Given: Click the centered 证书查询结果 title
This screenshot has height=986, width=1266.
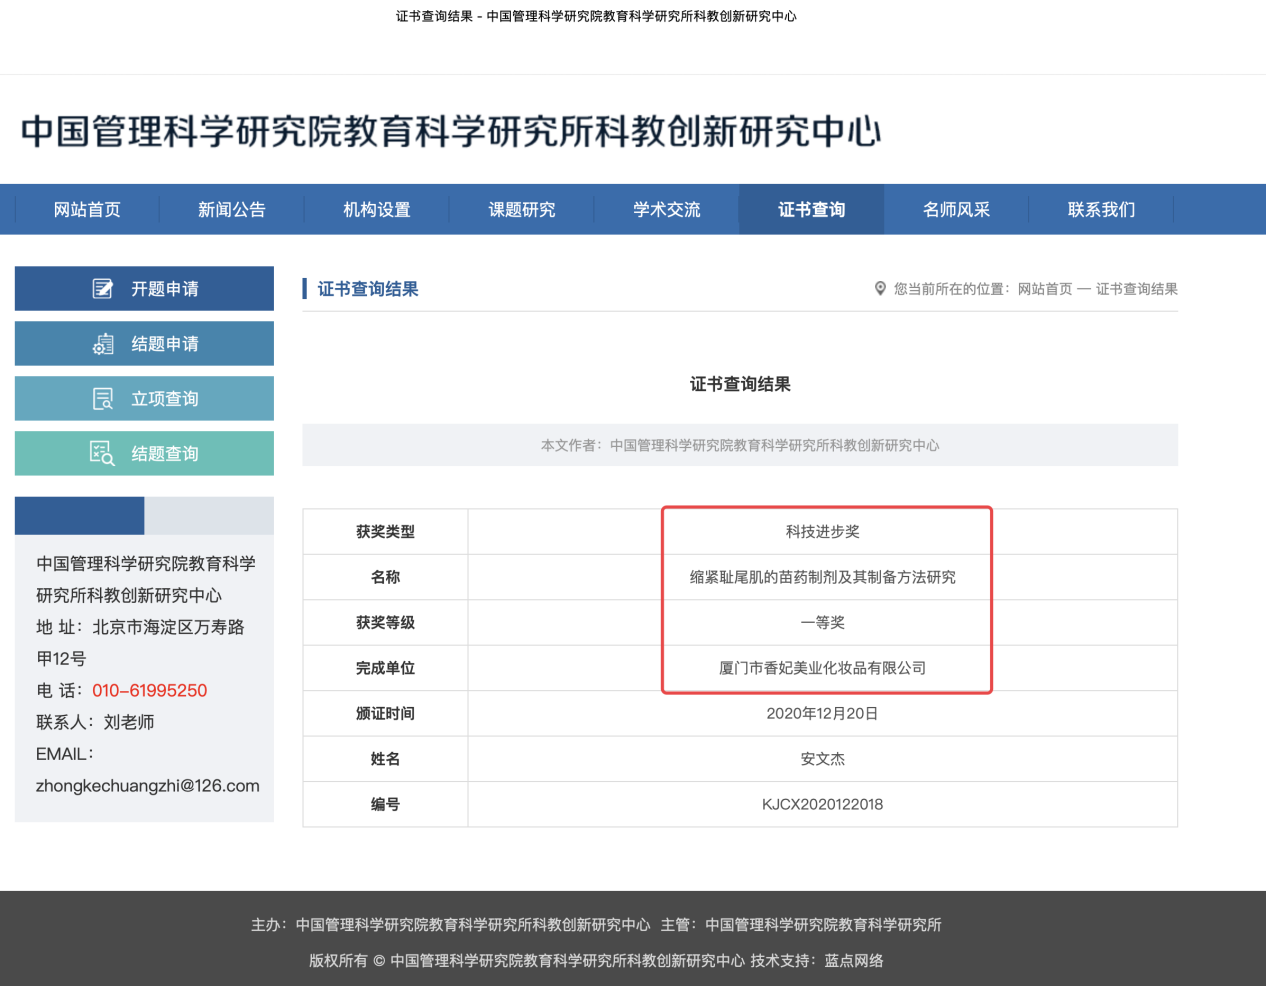Looking at the screenshot, I should point(740,384).
